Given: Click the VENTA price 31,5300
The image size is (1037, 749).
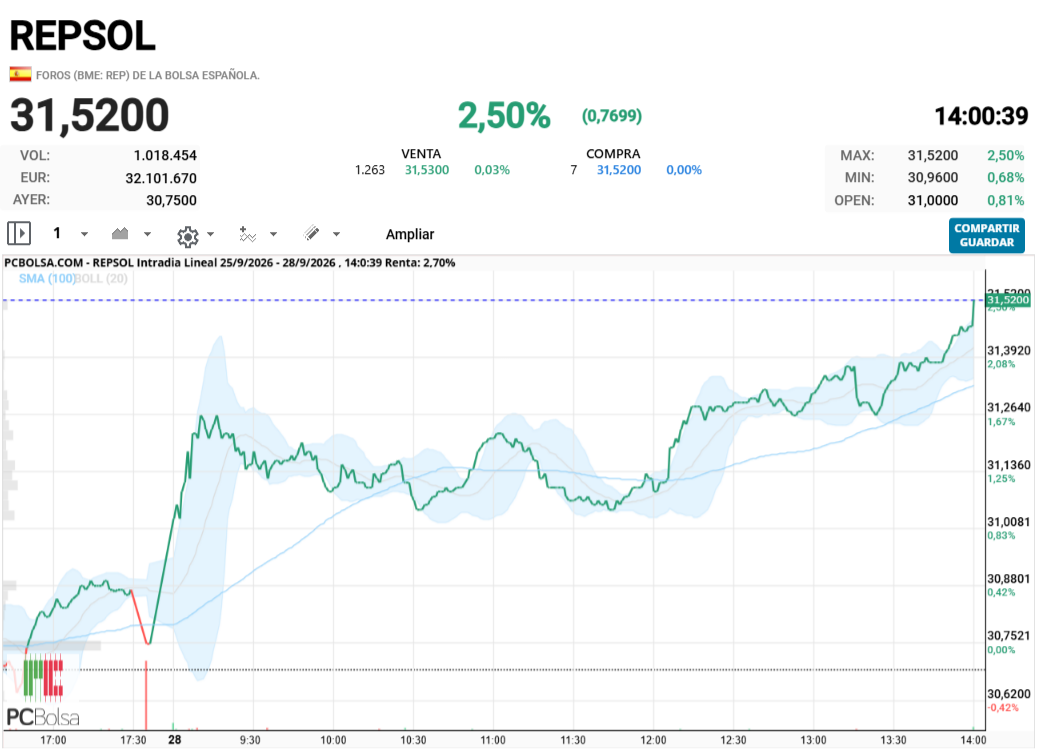Looking at the screenshot, I should pyautogui.click(x=427, y=170).
